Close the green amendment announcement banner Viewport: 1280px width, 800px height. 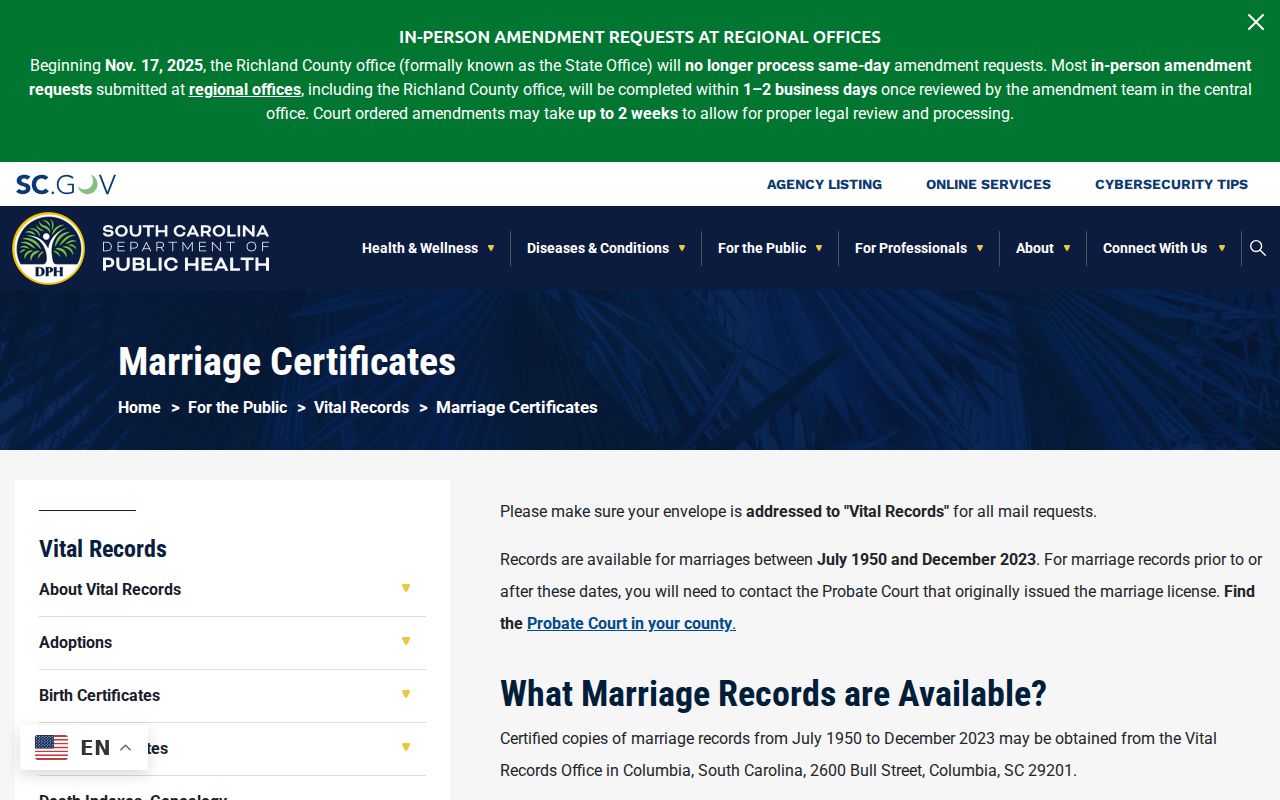point(1255,22)
